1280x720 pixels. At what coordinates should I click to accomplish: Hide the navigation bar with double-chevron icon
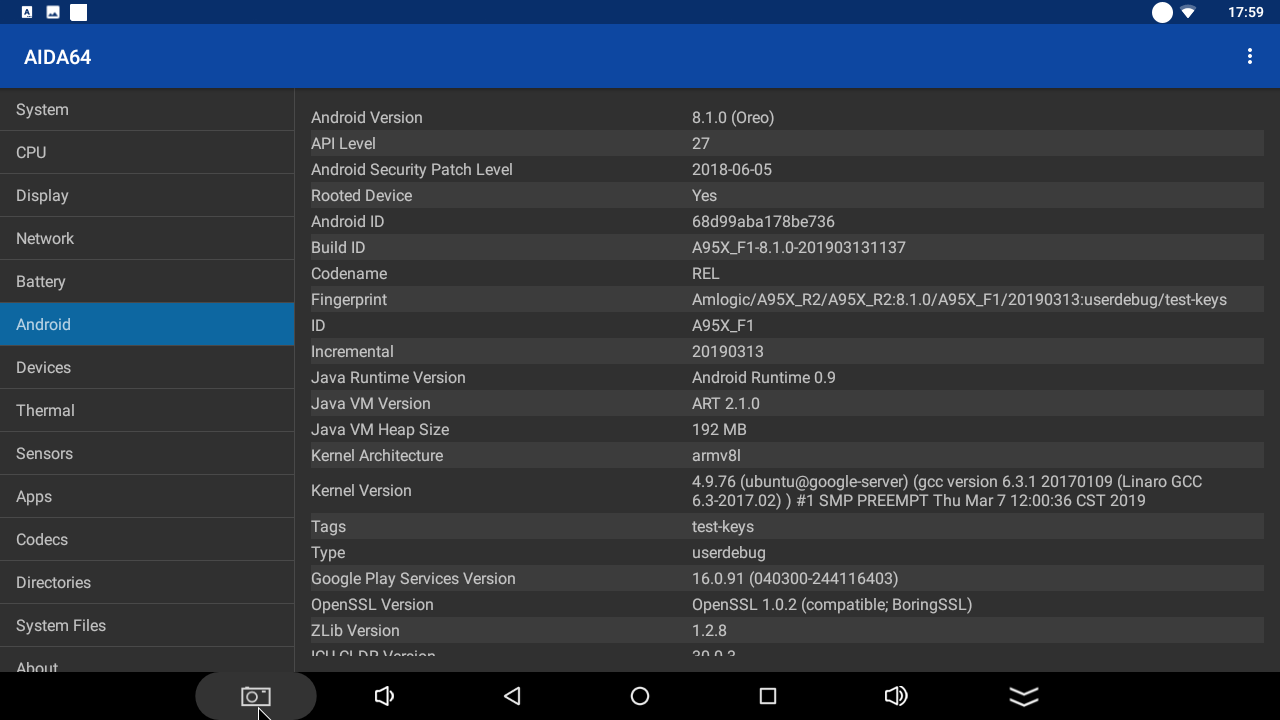tap(1024, 696)
